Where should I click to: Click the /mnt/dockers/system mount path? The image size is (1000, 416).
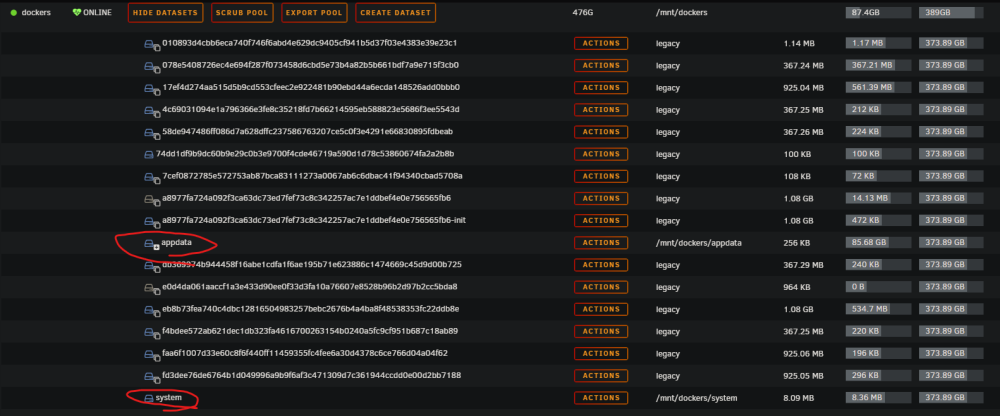click(696, 398)
